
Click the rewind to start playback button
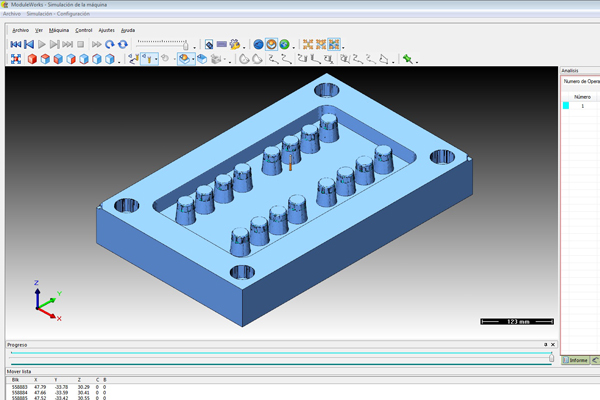(16, 45)
